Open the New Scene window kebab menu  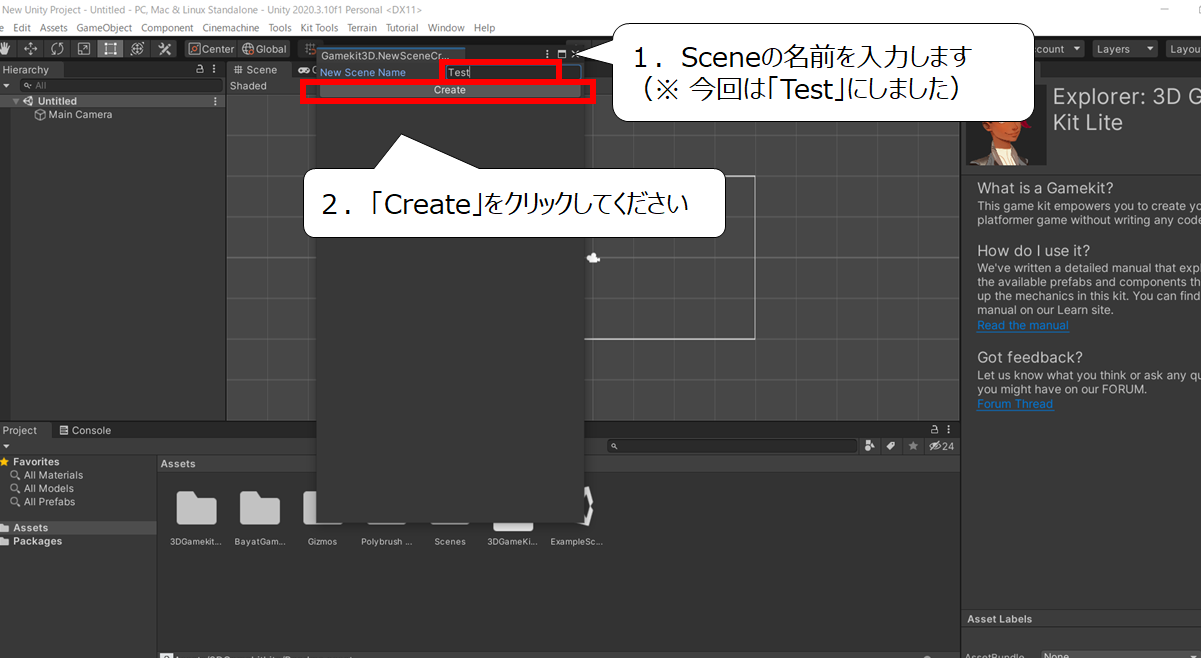pos(547,54)
